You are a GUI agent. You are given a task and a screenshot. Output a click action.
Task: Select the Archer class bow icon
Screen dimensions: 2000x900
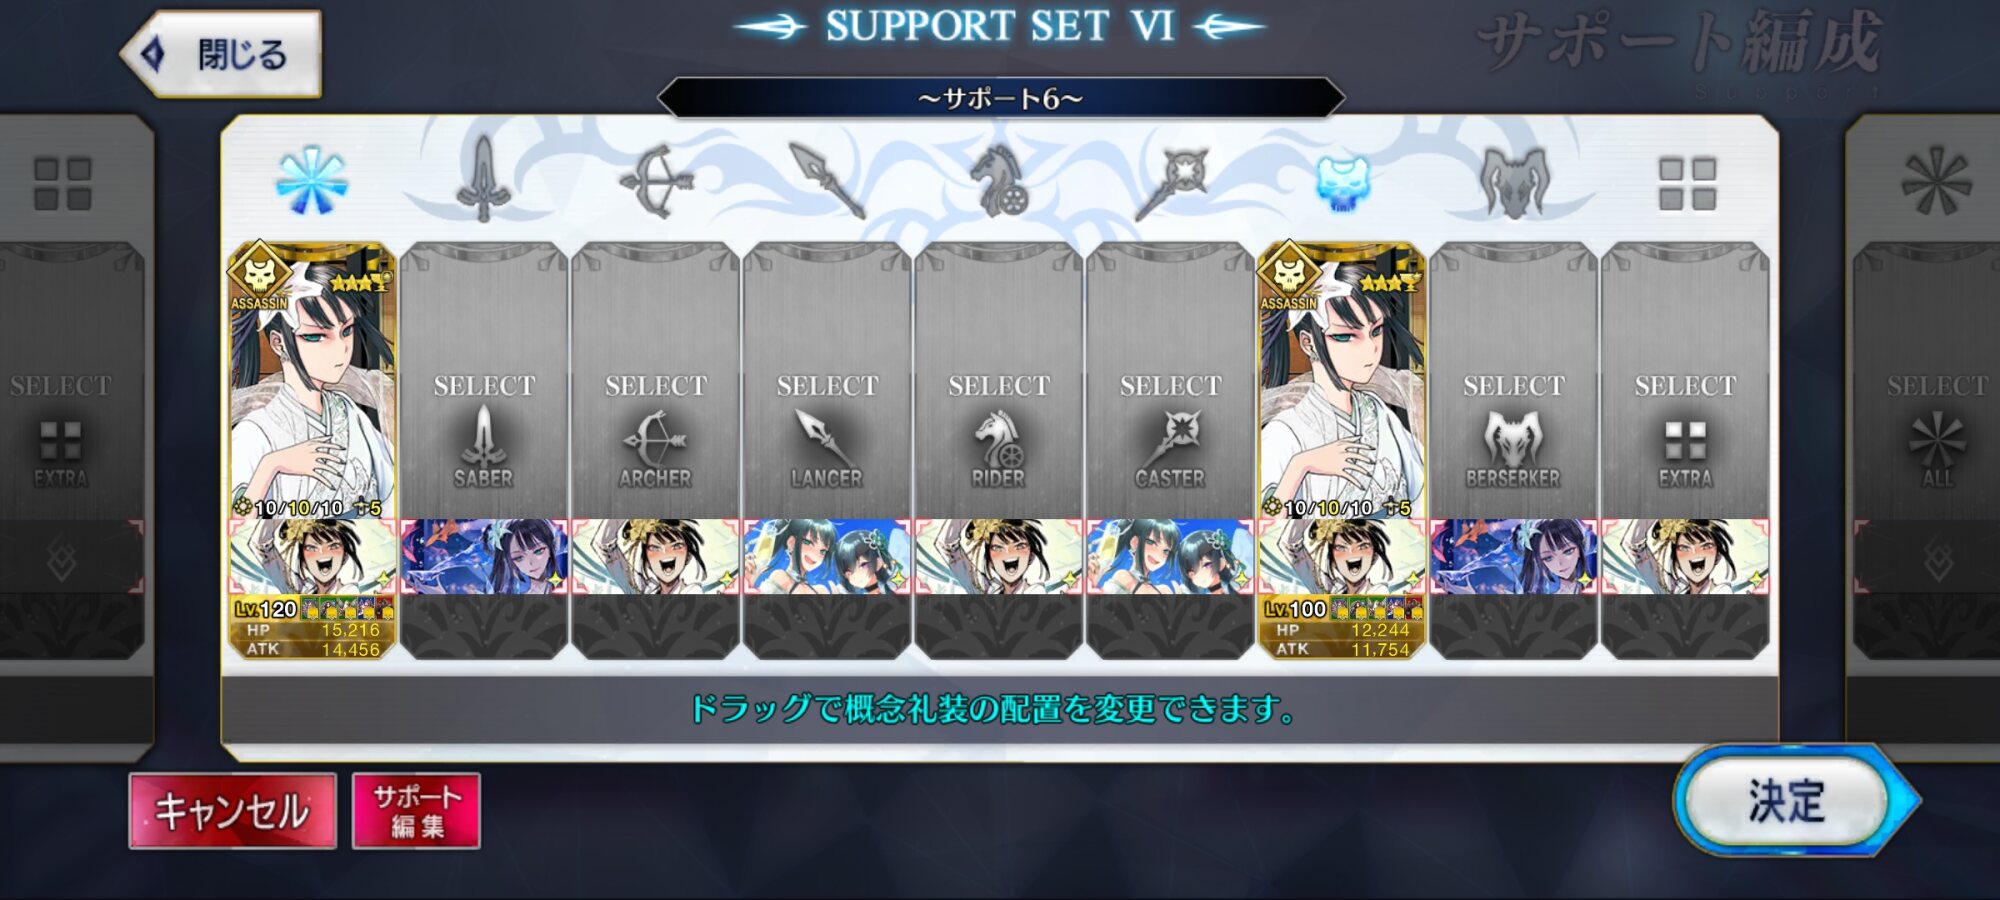point(655,181)
